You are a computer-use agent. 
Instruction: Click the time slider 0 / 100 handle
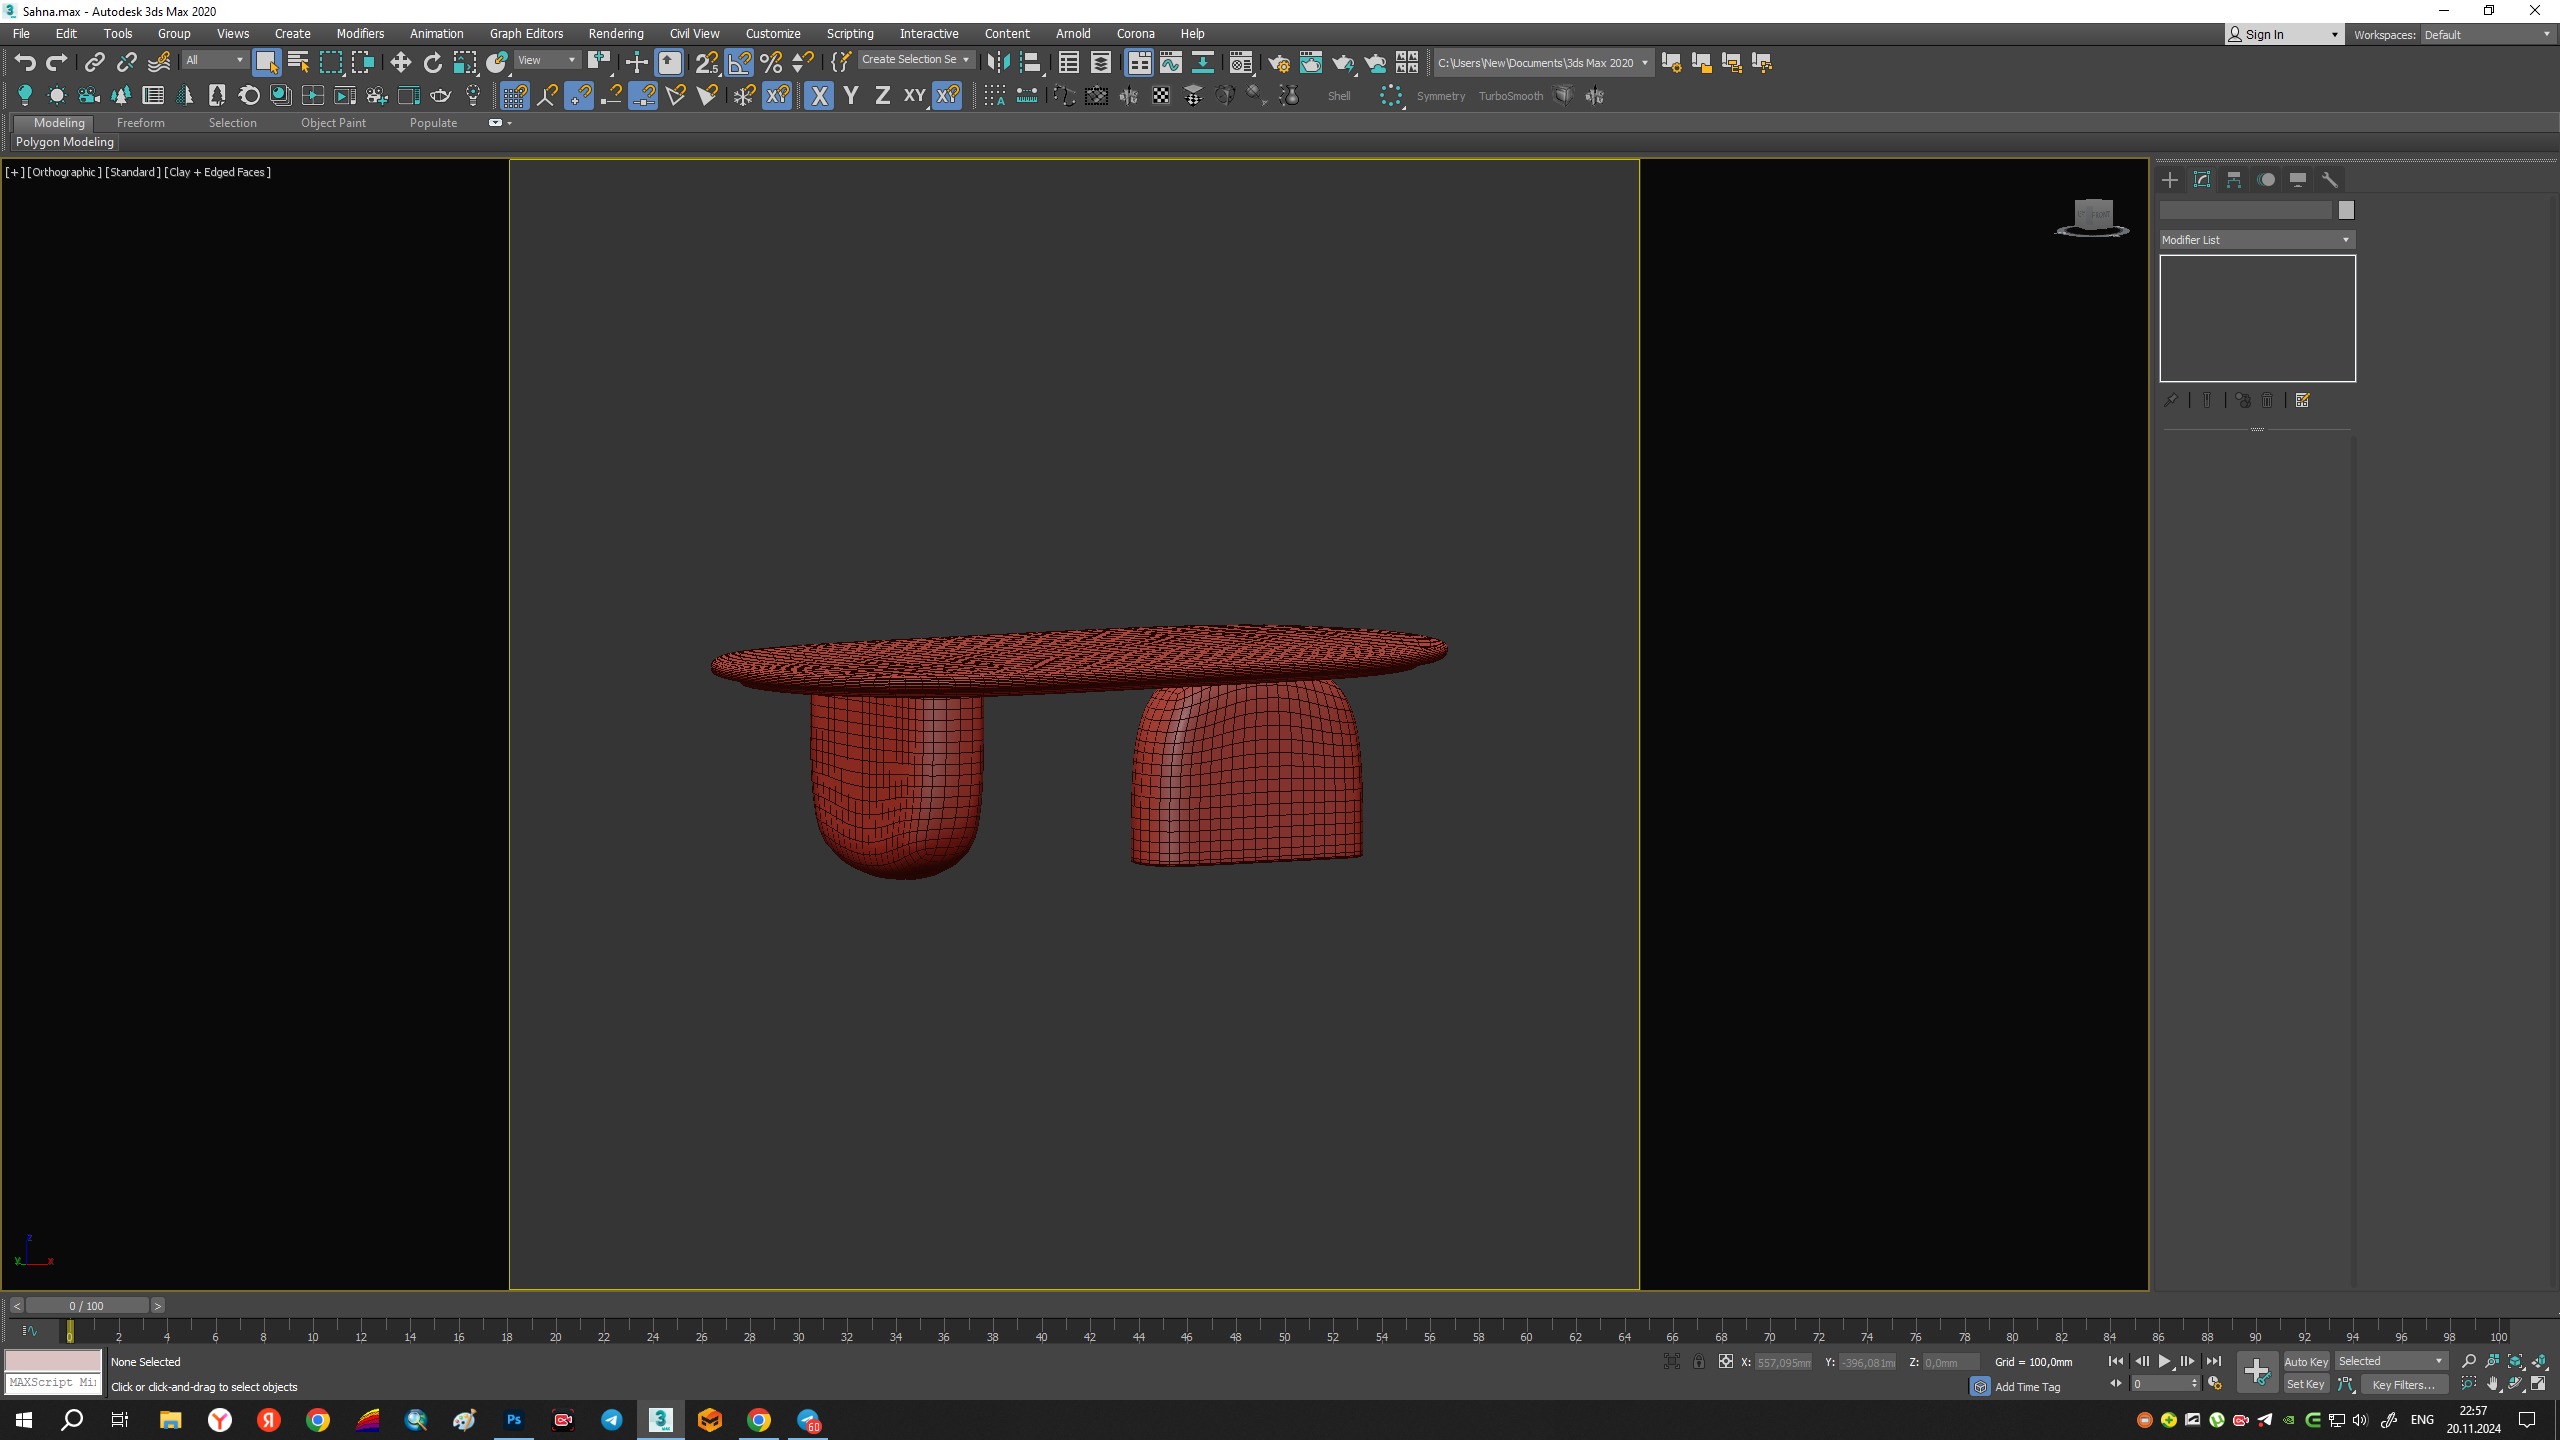click(87, 1305)
